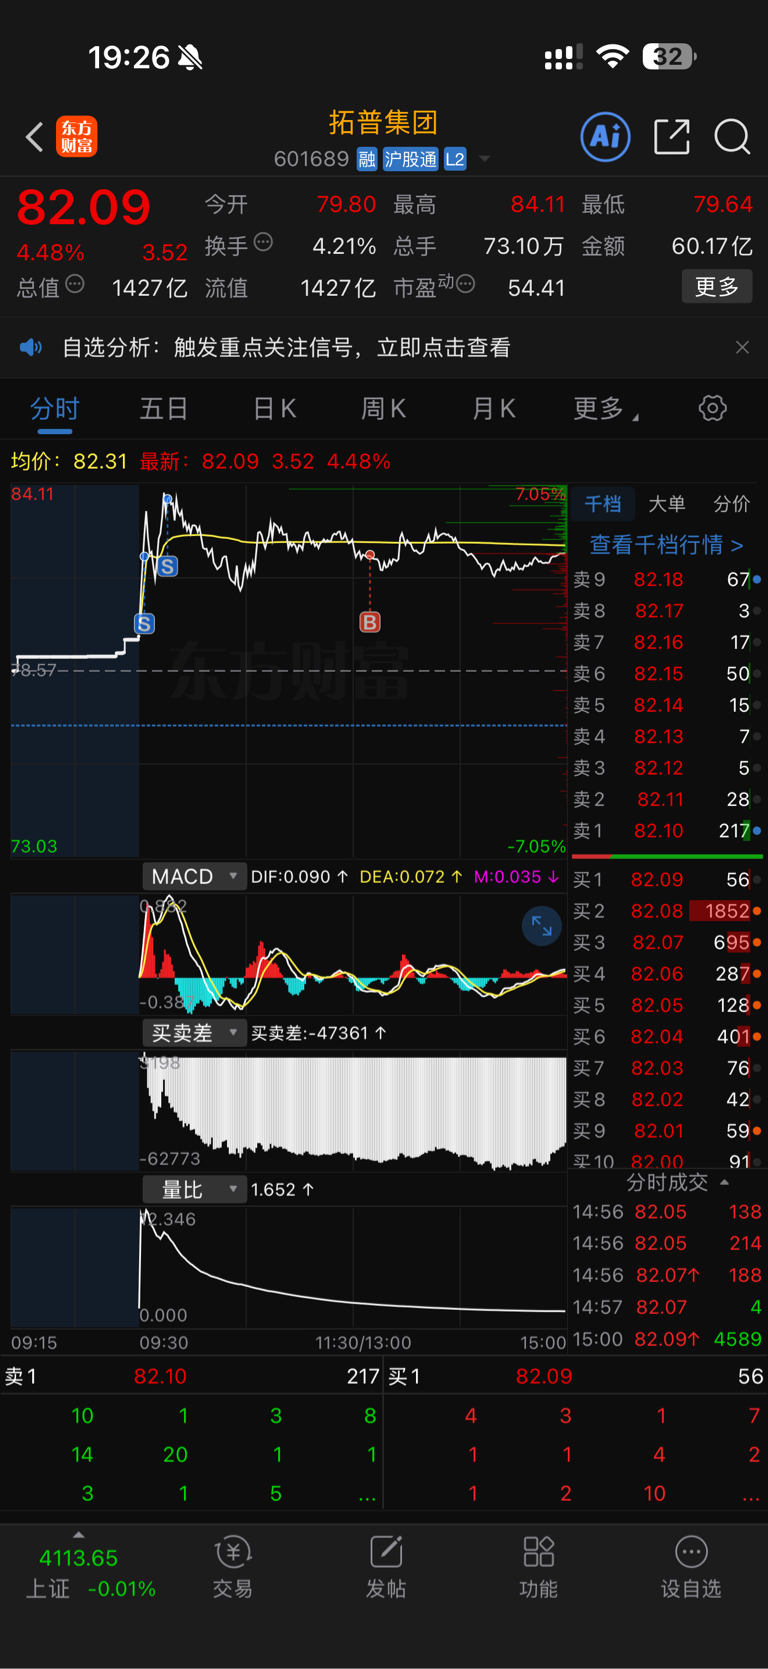Expand the MACD chart fullscreen icon
The image size is (768, 1669).
[541, 926]
